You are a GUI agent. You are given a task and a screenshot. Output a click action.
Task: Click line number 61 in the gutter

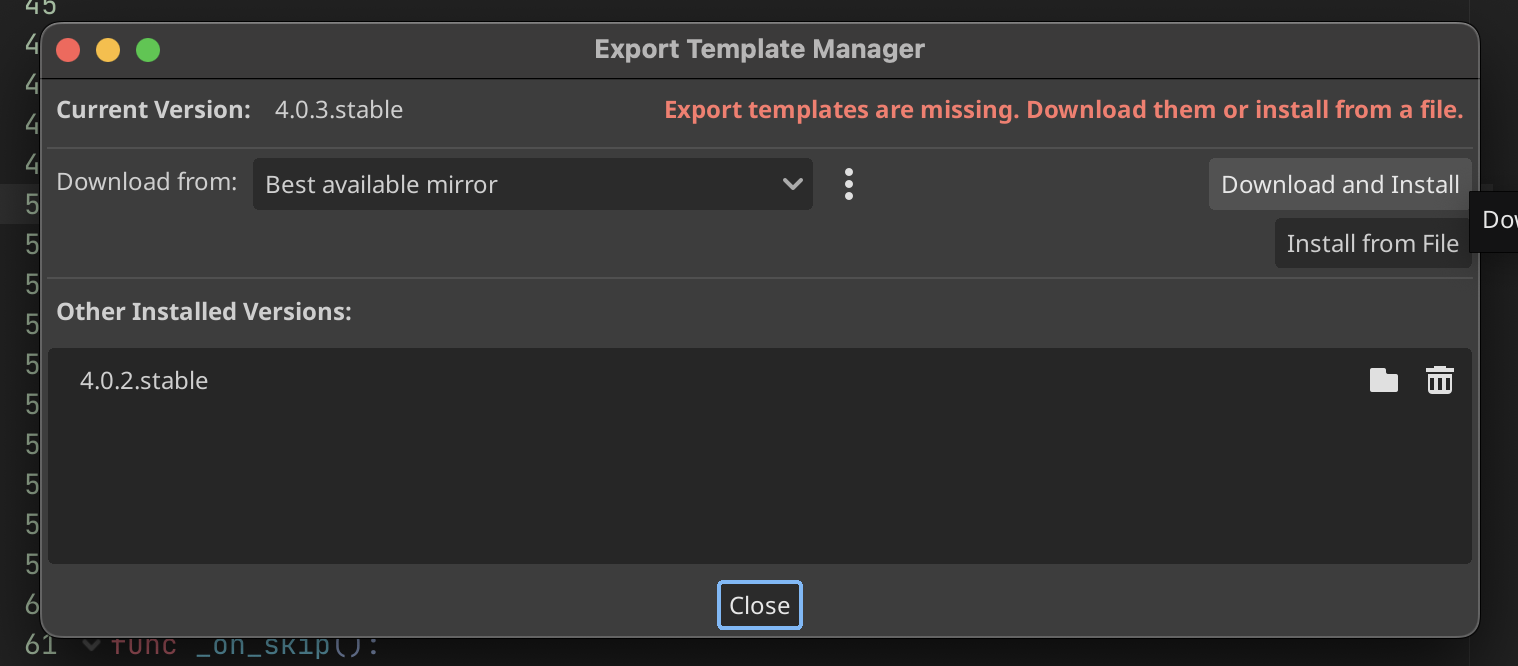[x=40, y=645]
